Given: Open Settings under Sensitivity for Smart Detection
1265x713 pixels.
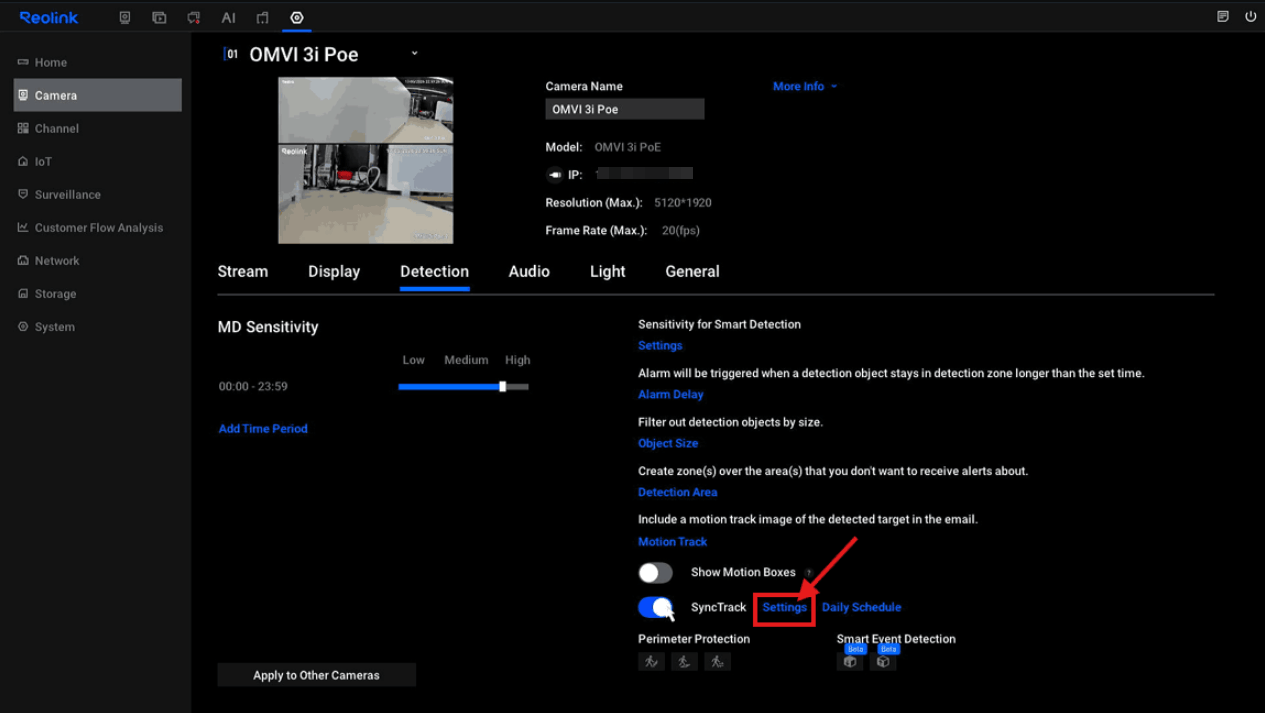Looking at the screenshot, I should [660, 345].
